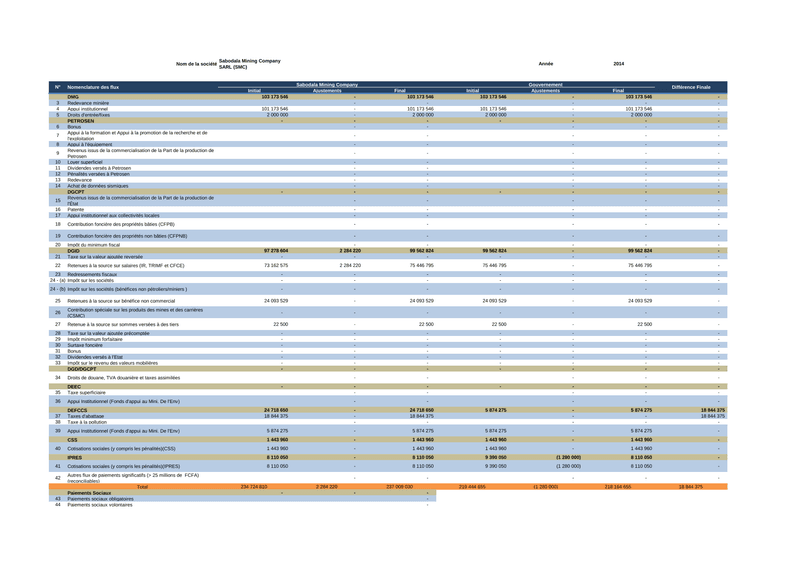Click the IPRES section row label
Viewport: 800px width, 566px height.
[75, 457]
